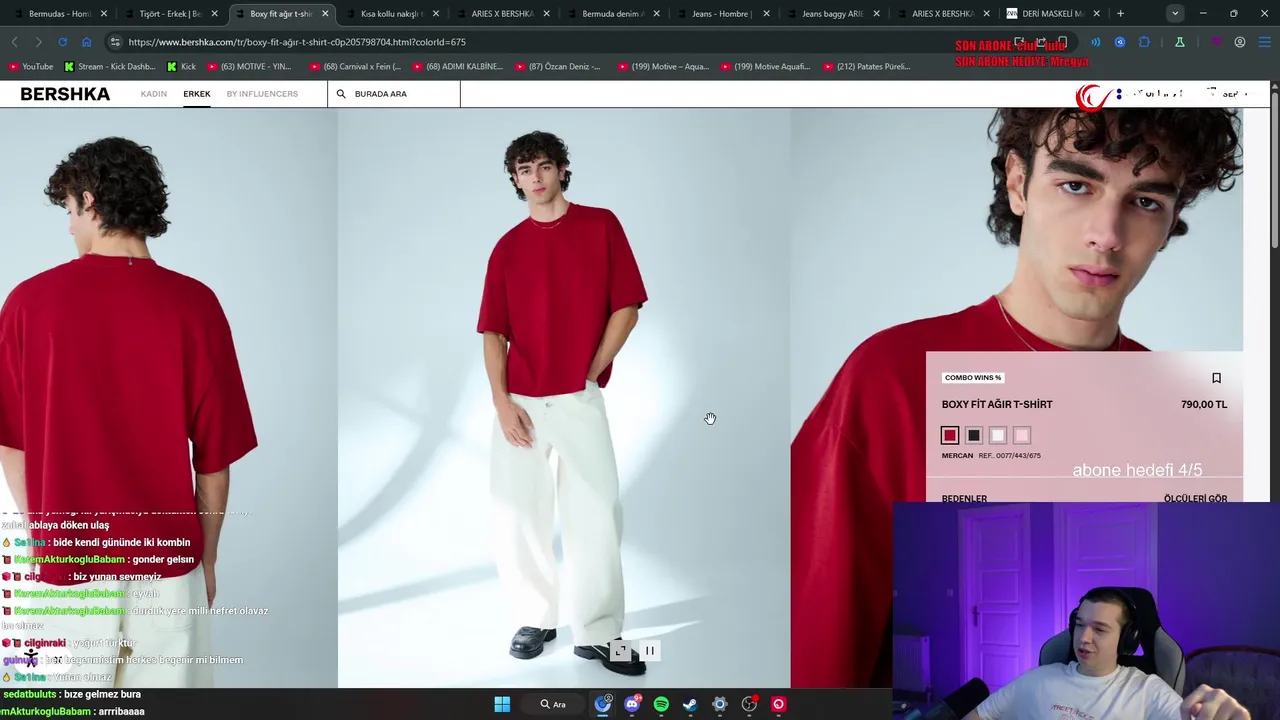The width and height of the screenshot is (1280, 720).
Task: Open the Windows Start menu
Action: pos(502,704)
